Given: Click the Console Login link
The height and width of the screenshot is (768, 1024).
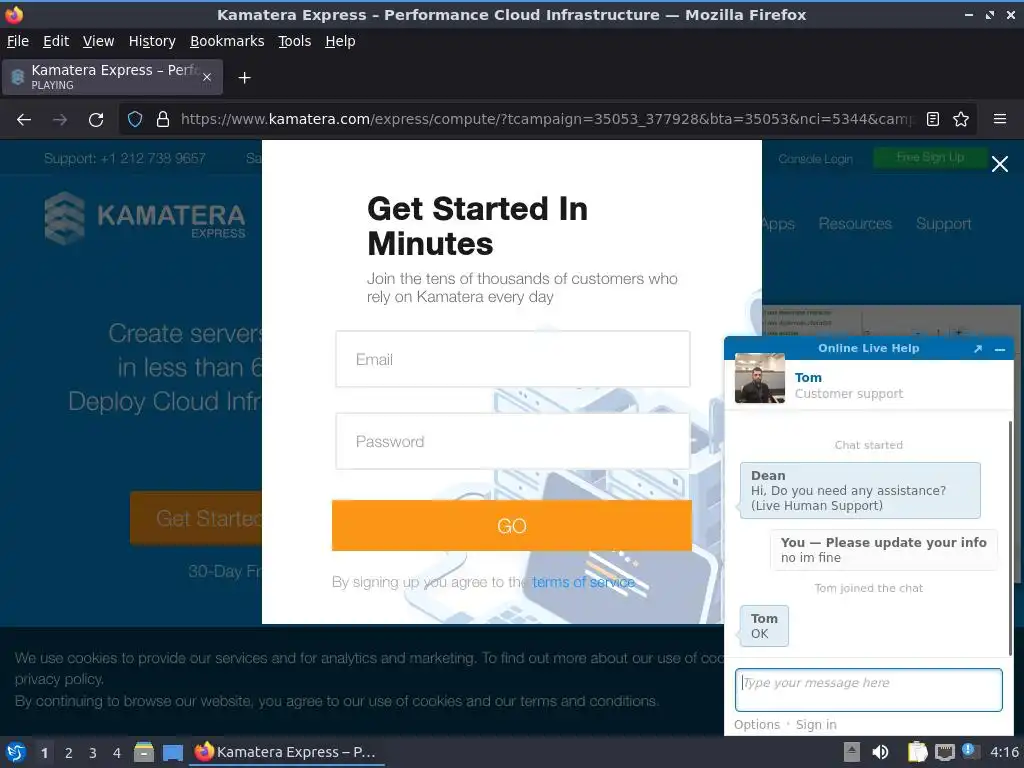Looking at the screenshot, I should pos(816,159).
